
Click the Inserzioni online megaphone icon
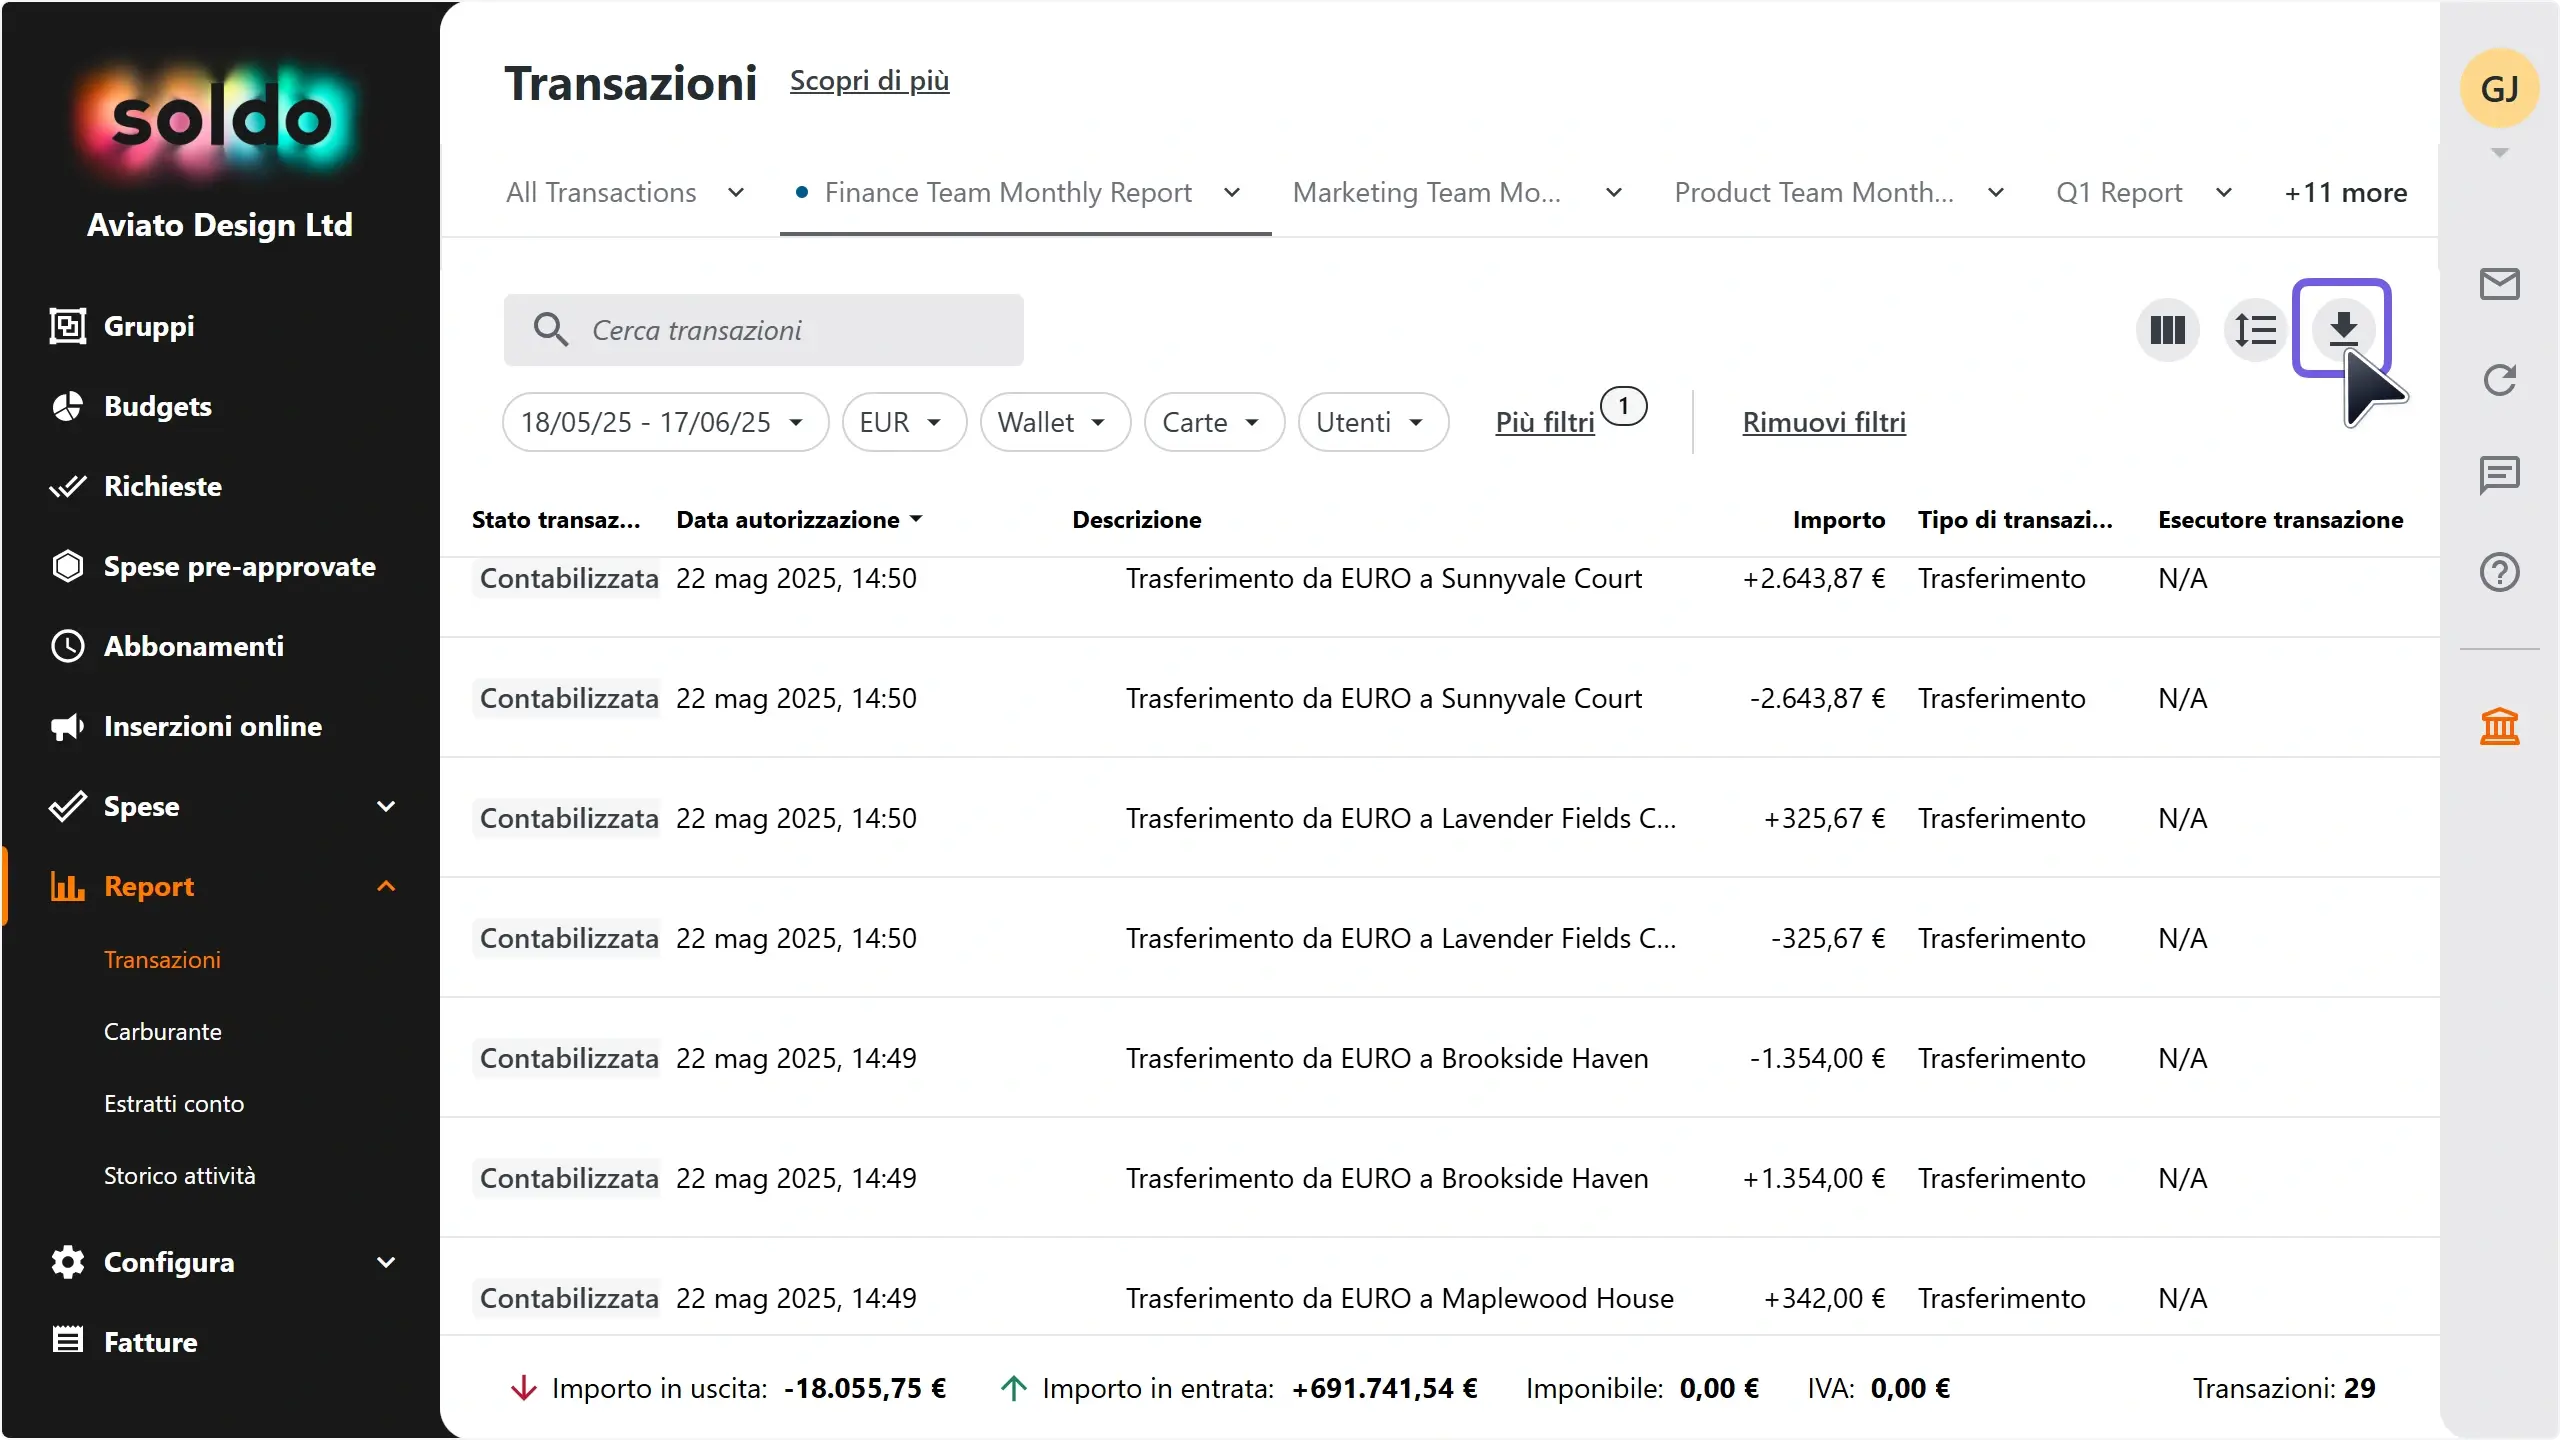coord(68,726)
